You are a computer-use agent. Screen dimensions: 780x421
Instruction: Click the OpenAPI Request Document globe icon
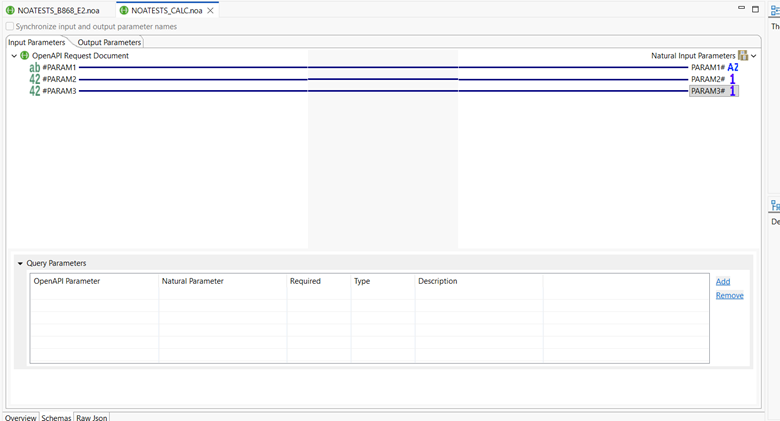(x=24, y=56)
